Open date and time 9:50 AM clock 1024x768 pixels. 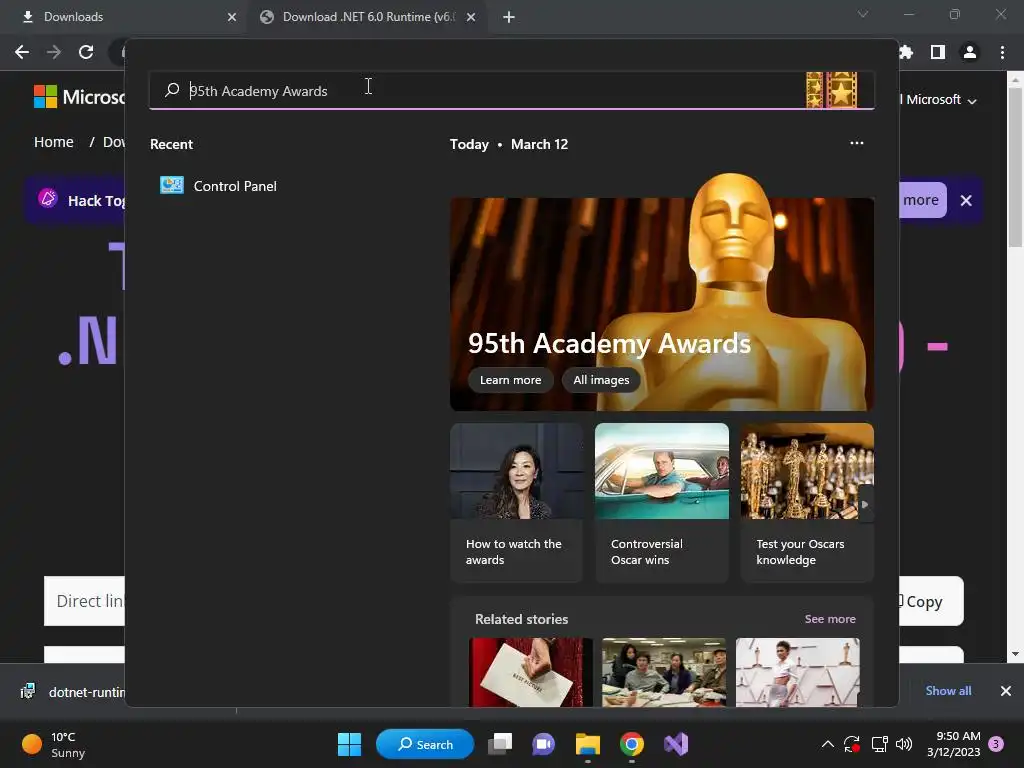(x=953, y=744)
